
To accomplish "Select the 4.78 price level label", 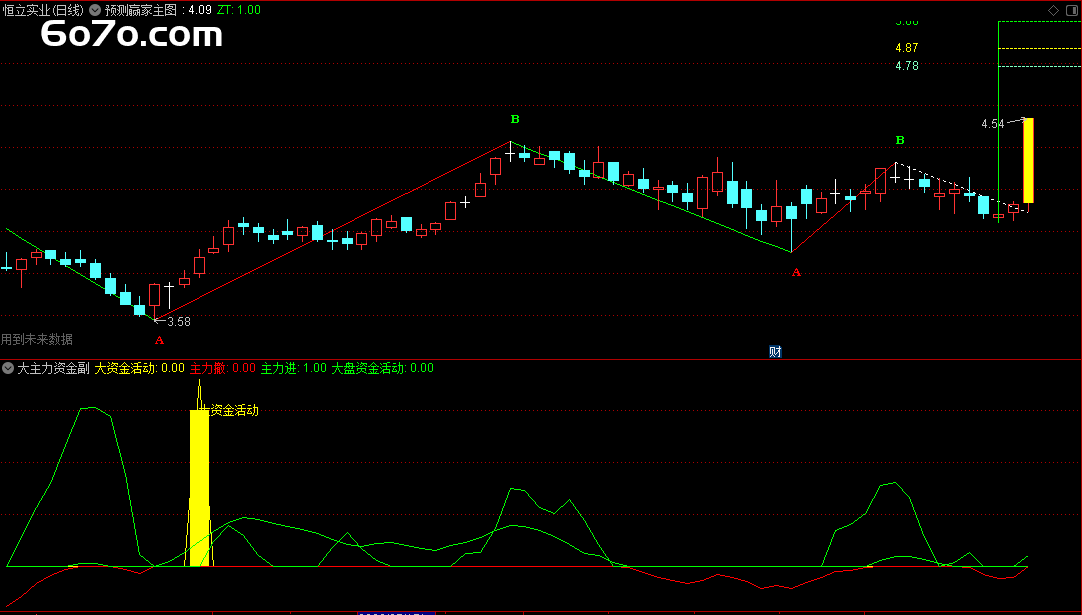I will point(907,66).
